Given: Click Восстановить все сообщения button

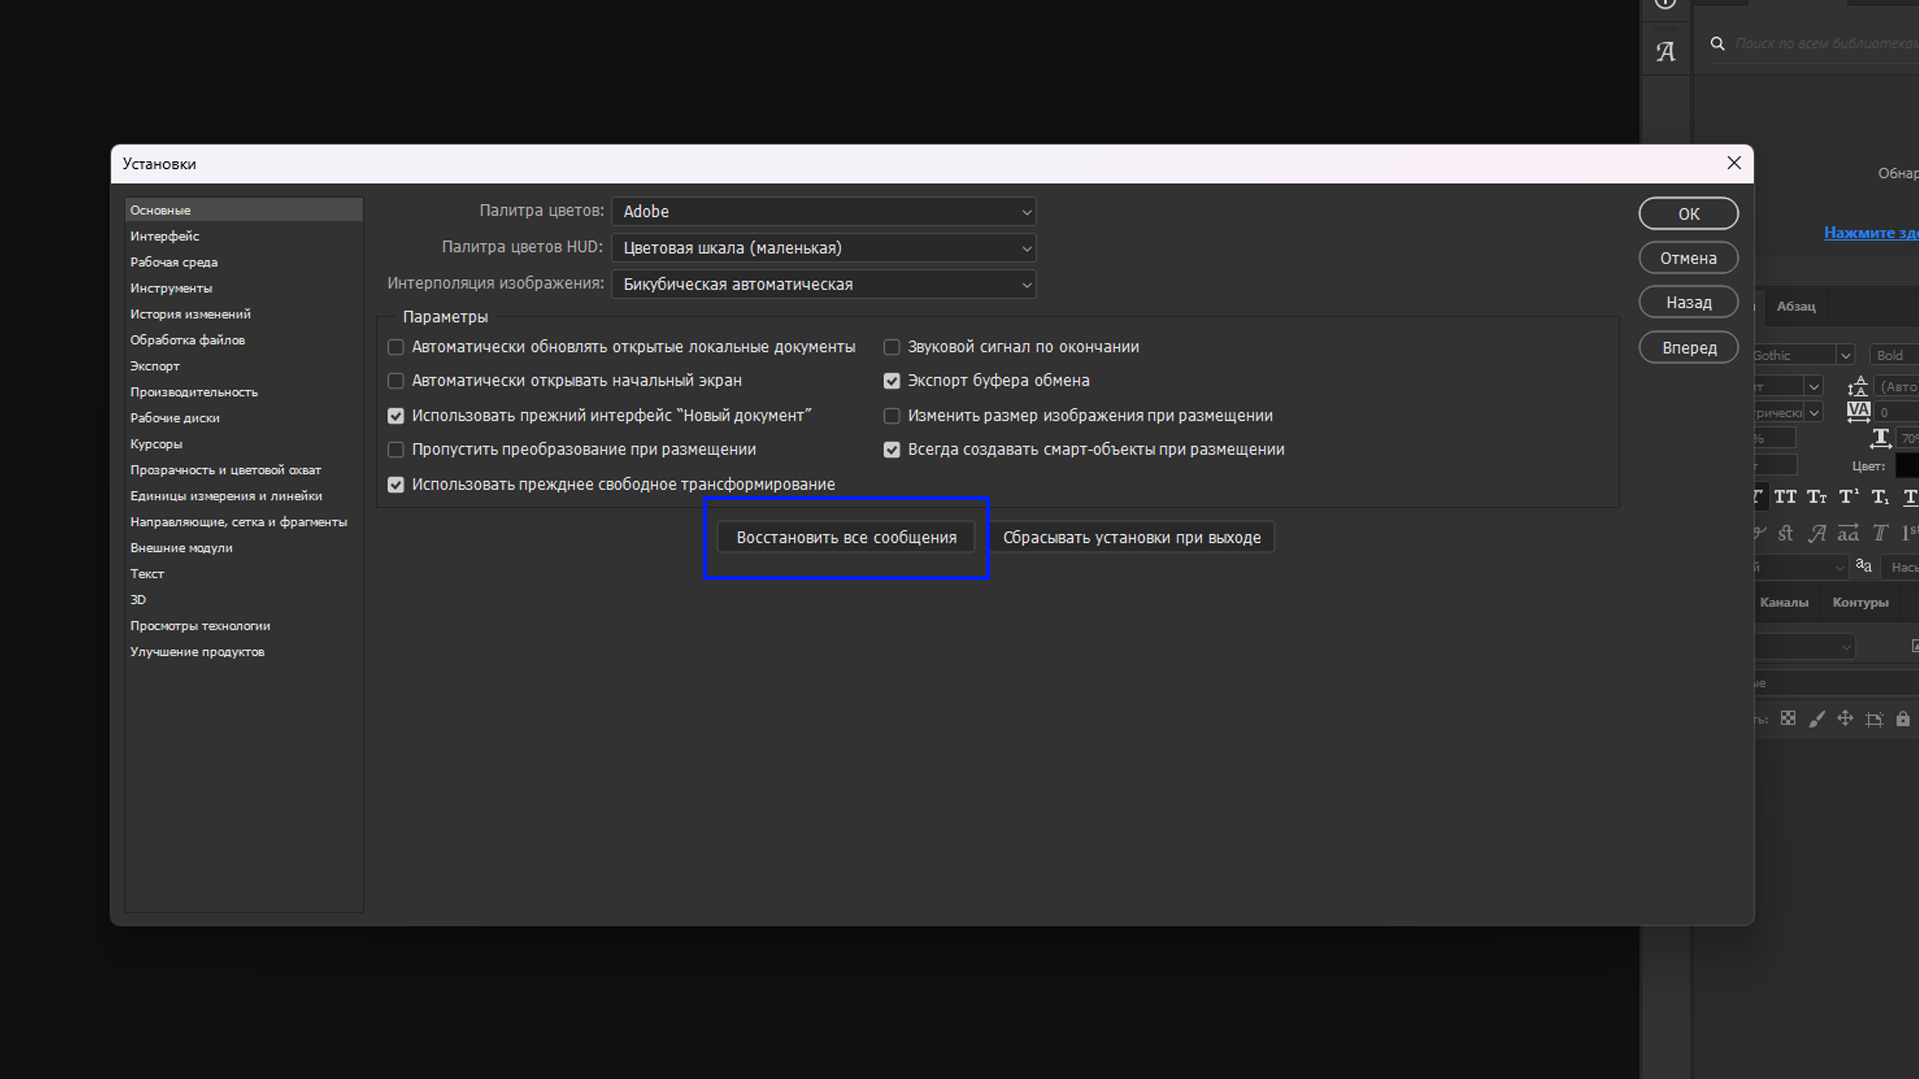Looking at the screenshot, I should point(846,538).
